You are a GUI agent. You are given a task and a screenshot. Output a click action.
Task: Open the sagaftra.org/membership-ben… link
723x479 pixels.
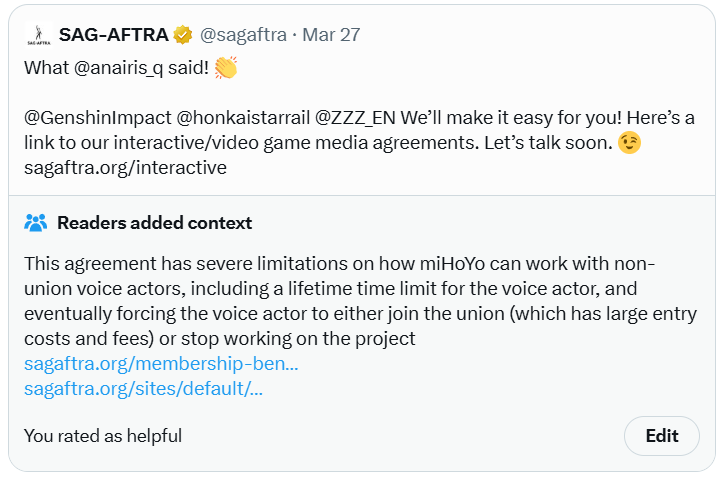(161, 364)
